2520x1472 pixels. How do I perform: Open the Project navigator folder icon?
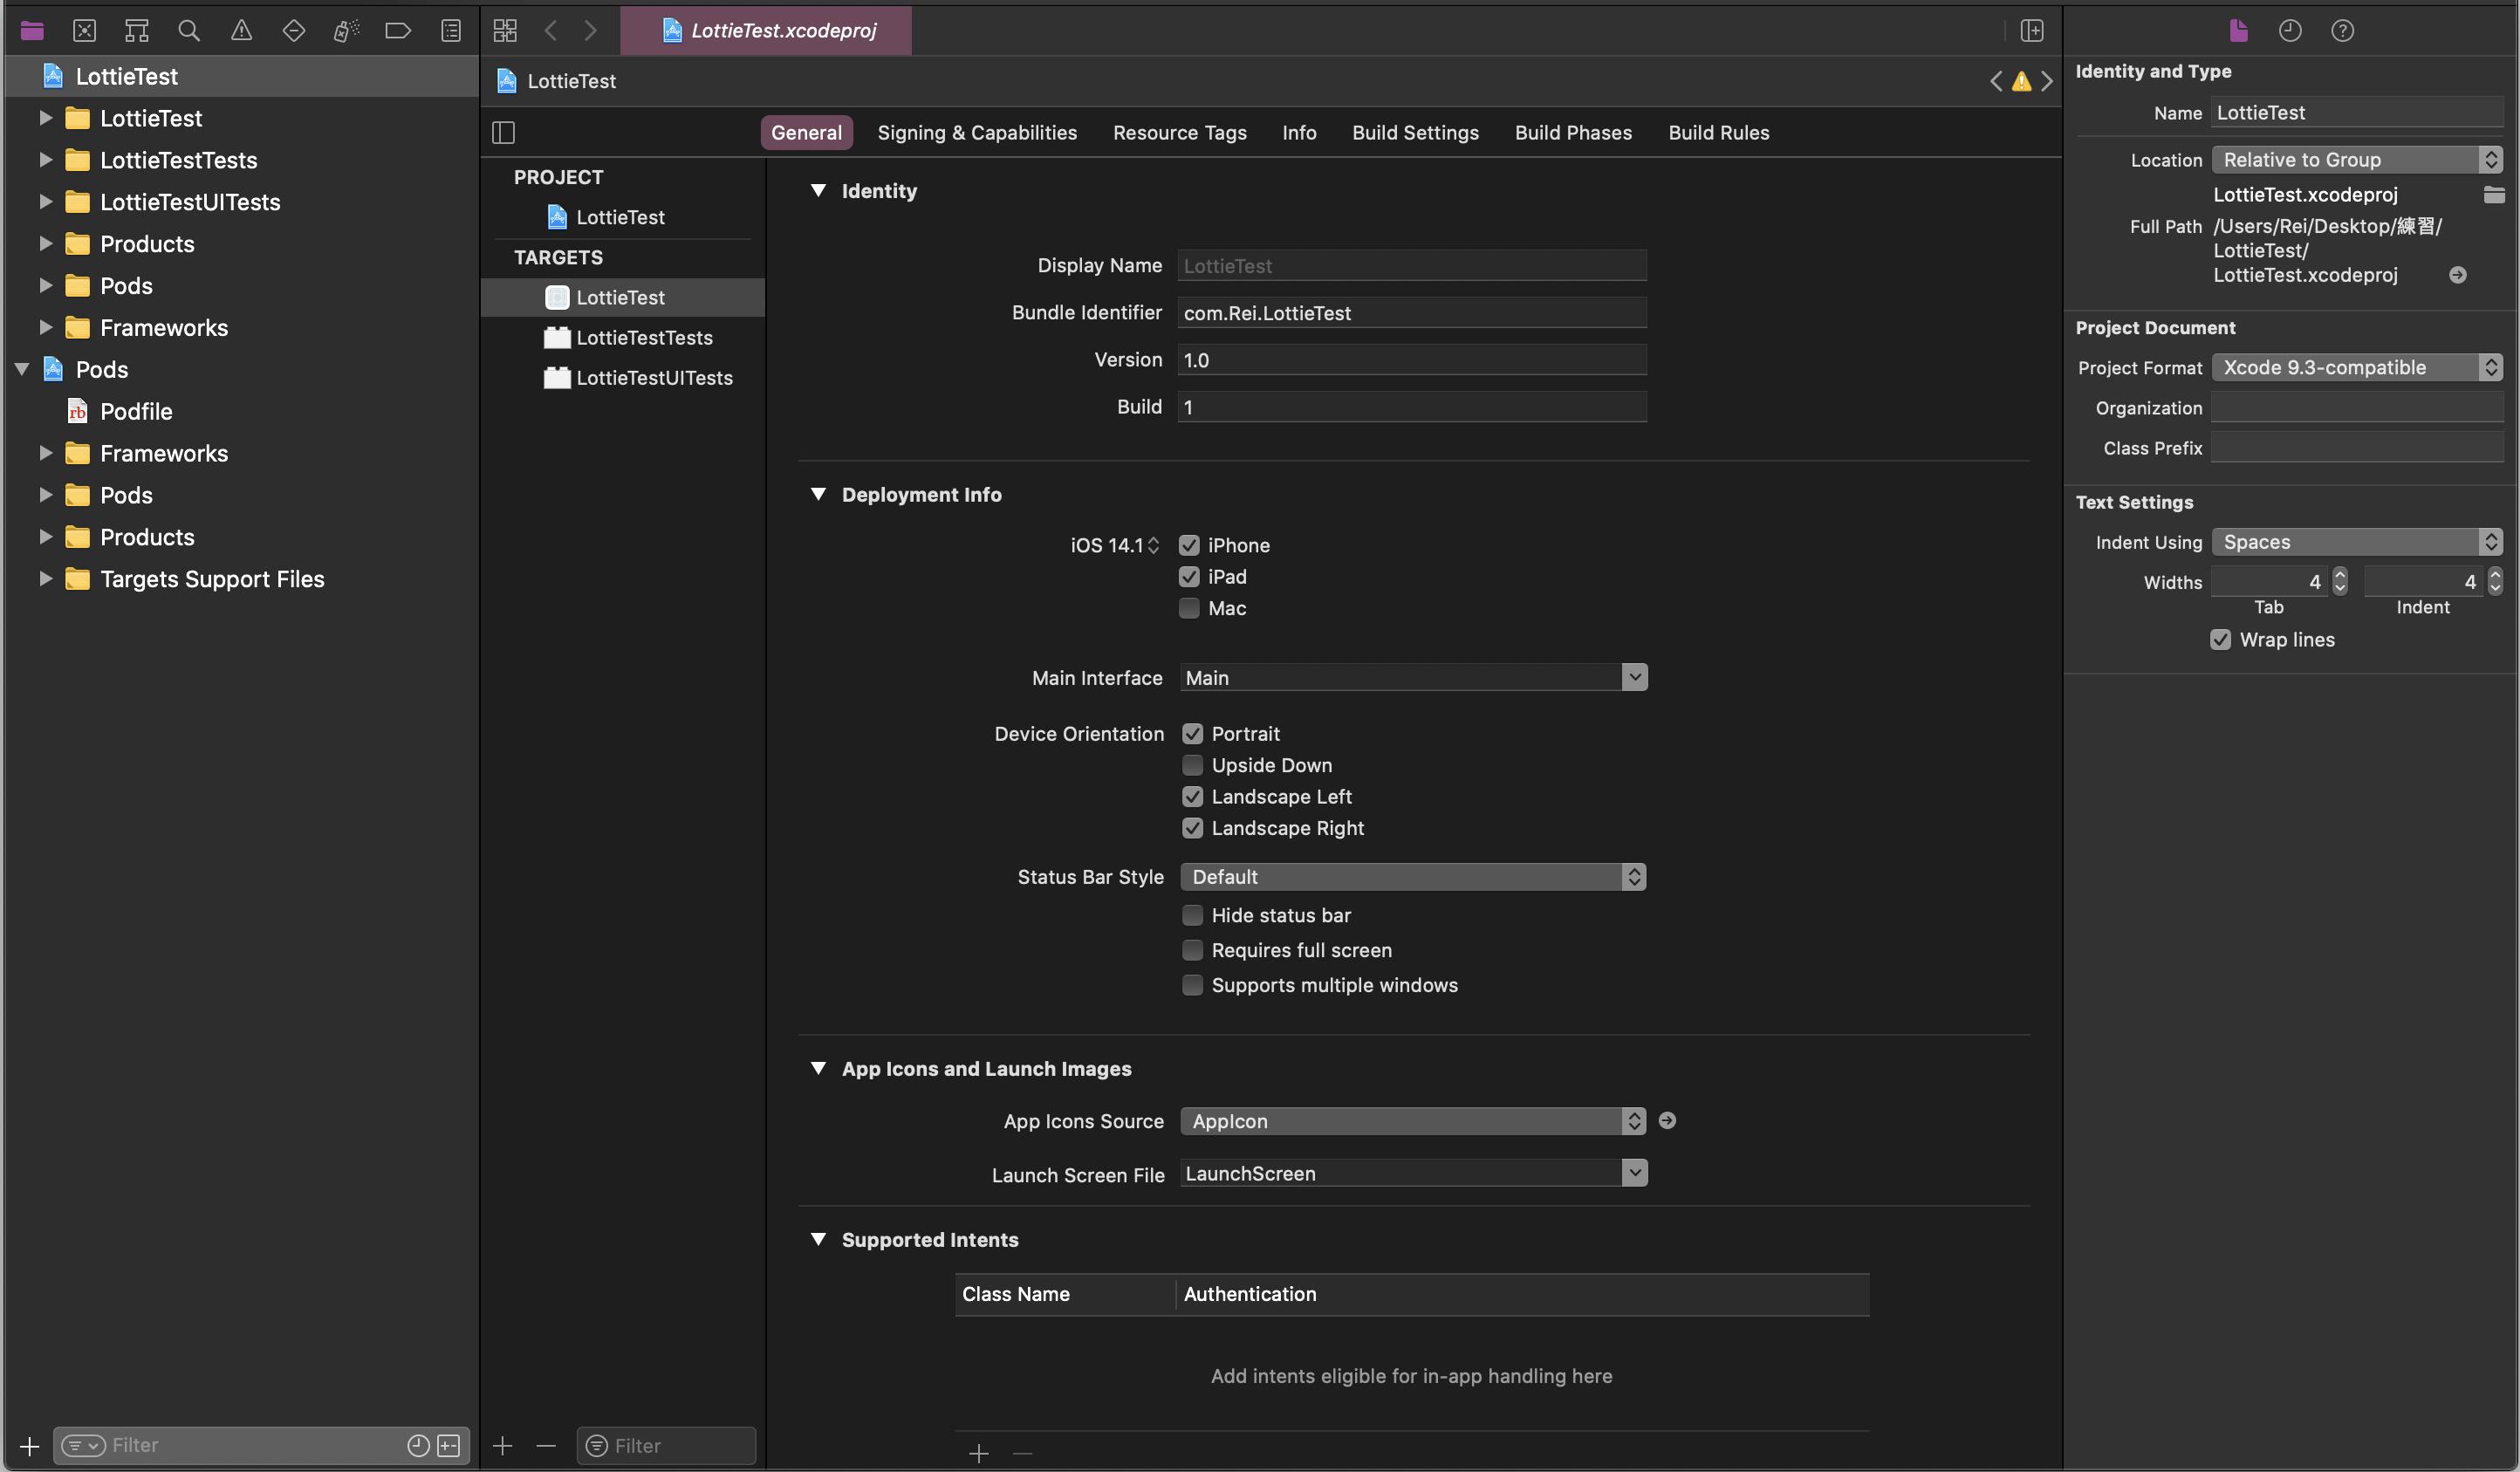(32, 31)
